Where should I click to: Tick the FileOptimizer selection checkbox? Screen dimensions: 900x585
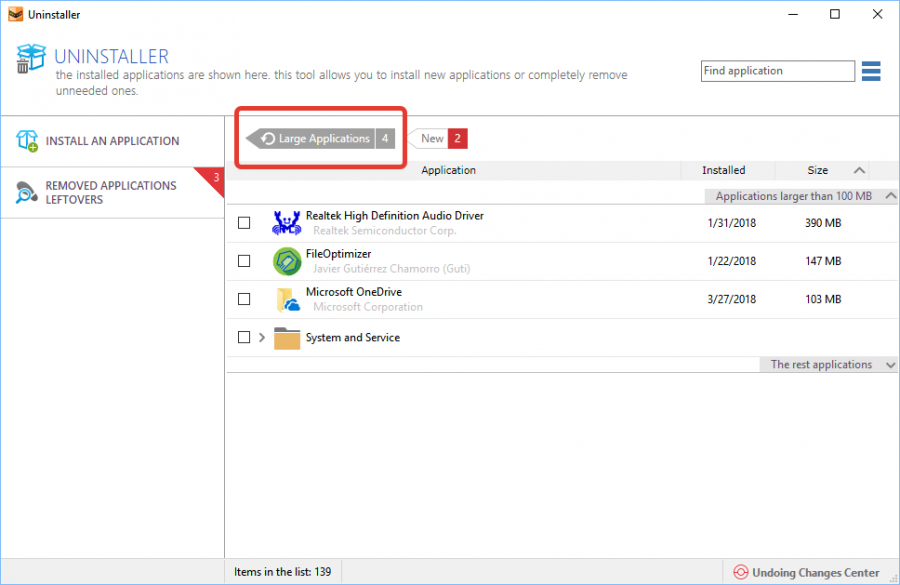(x=244, y=260)
